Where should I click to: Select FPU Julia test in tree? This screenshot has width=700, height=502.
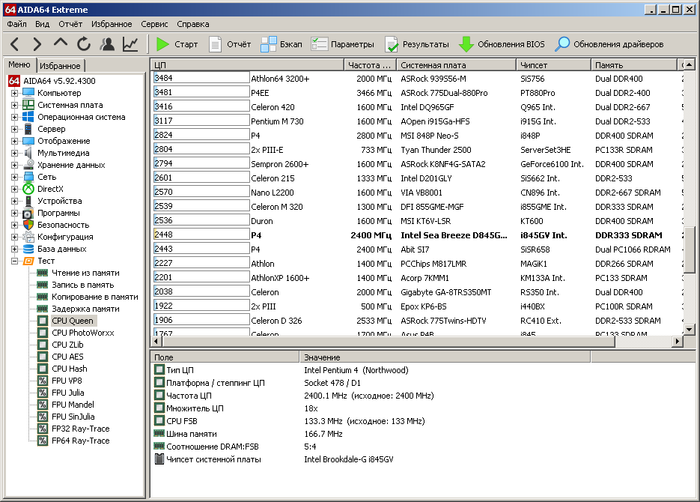[x=70, y=393]
